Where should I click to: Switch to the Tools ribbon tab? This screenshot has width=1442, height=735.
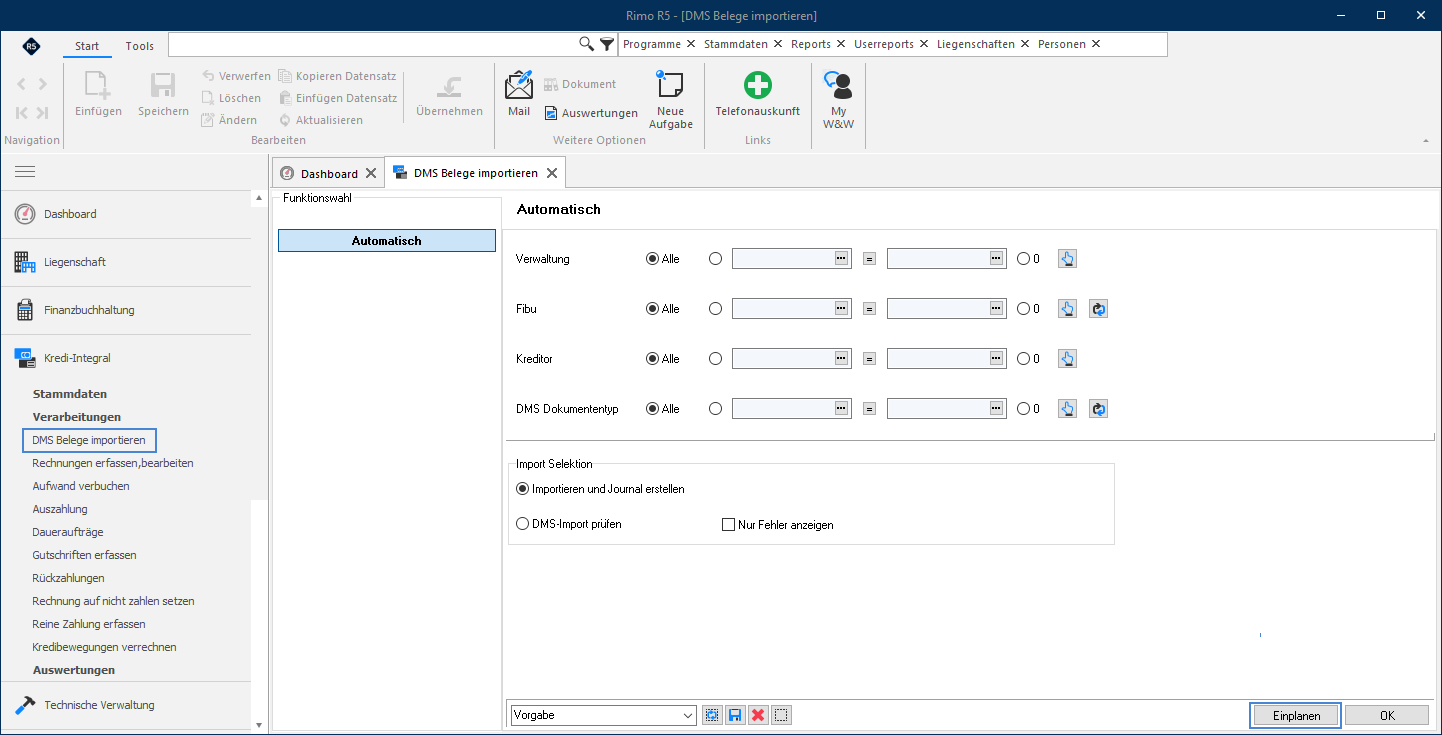pyautogui.click(x=140, y=46)
